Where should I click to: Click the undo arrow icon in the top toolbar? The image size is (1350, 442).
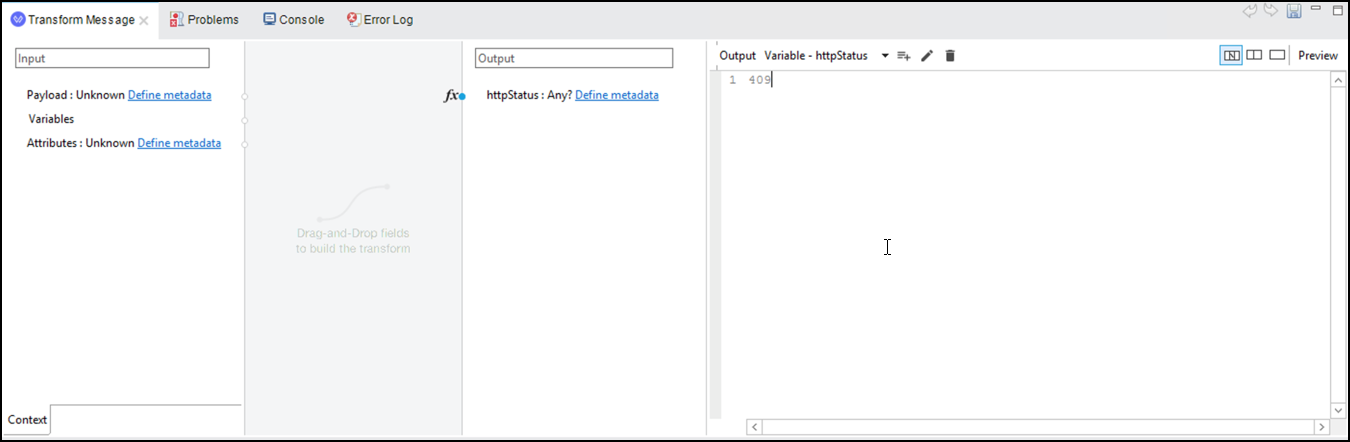[1250, 10]
